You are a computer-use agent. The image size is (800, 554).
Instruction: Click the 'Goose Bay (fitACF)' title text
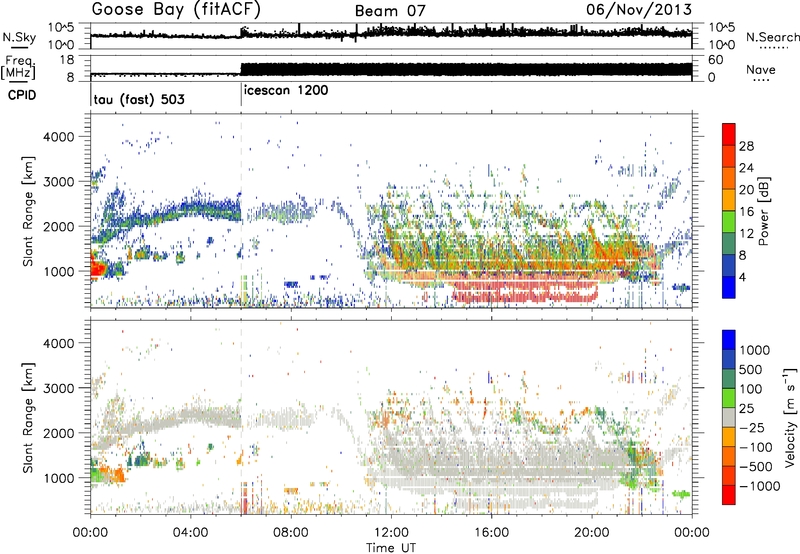point(176,10)
